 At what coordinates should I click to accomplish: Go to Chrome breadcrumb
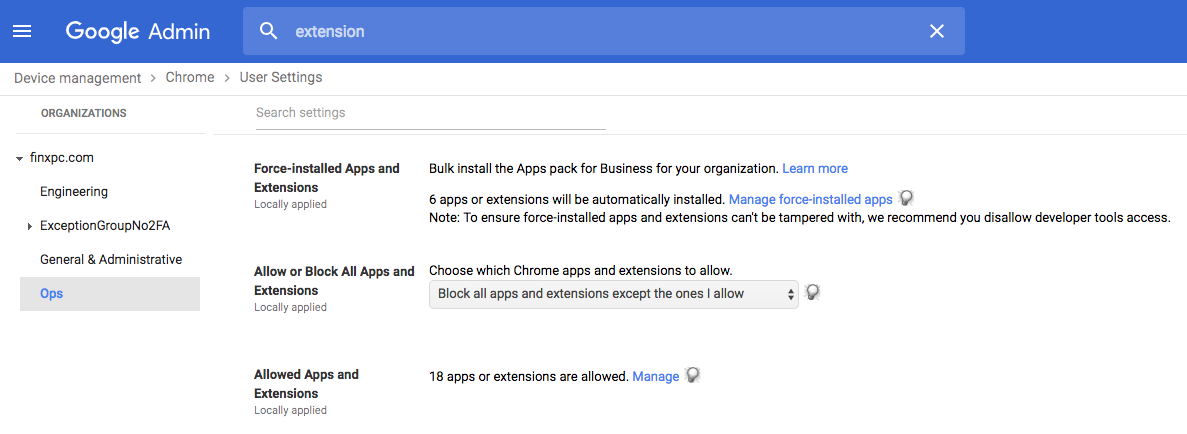[190, 77]
